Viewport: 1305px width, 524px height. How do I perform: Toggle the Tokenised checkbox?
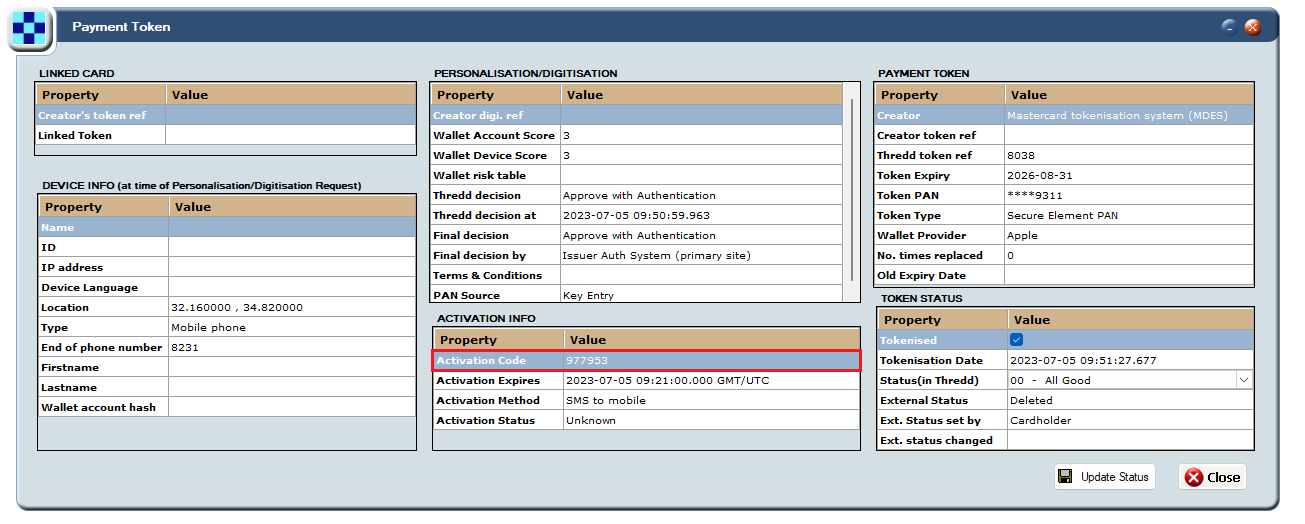tap(1017, 340)
